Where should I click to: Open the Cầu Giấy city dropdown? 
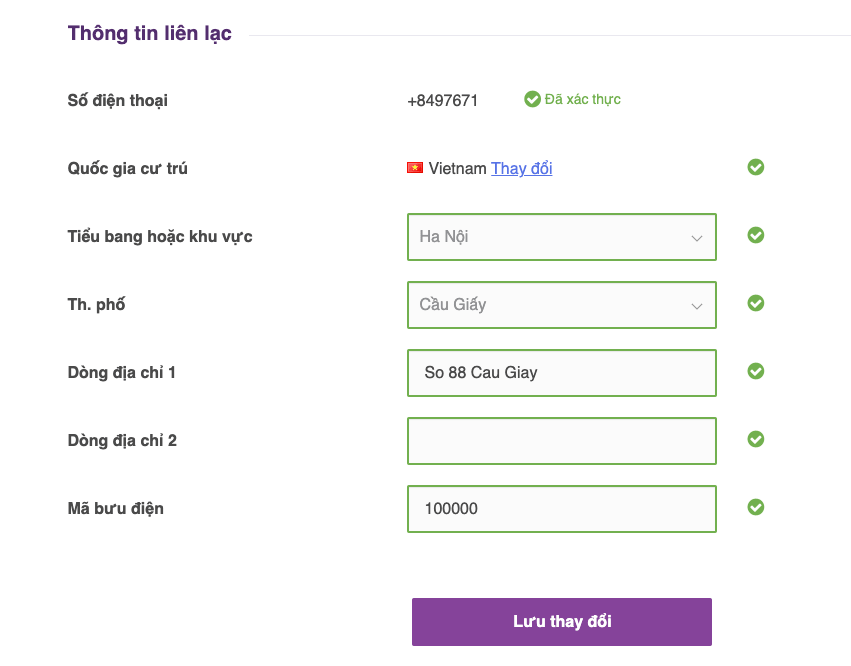click(562, 305)
